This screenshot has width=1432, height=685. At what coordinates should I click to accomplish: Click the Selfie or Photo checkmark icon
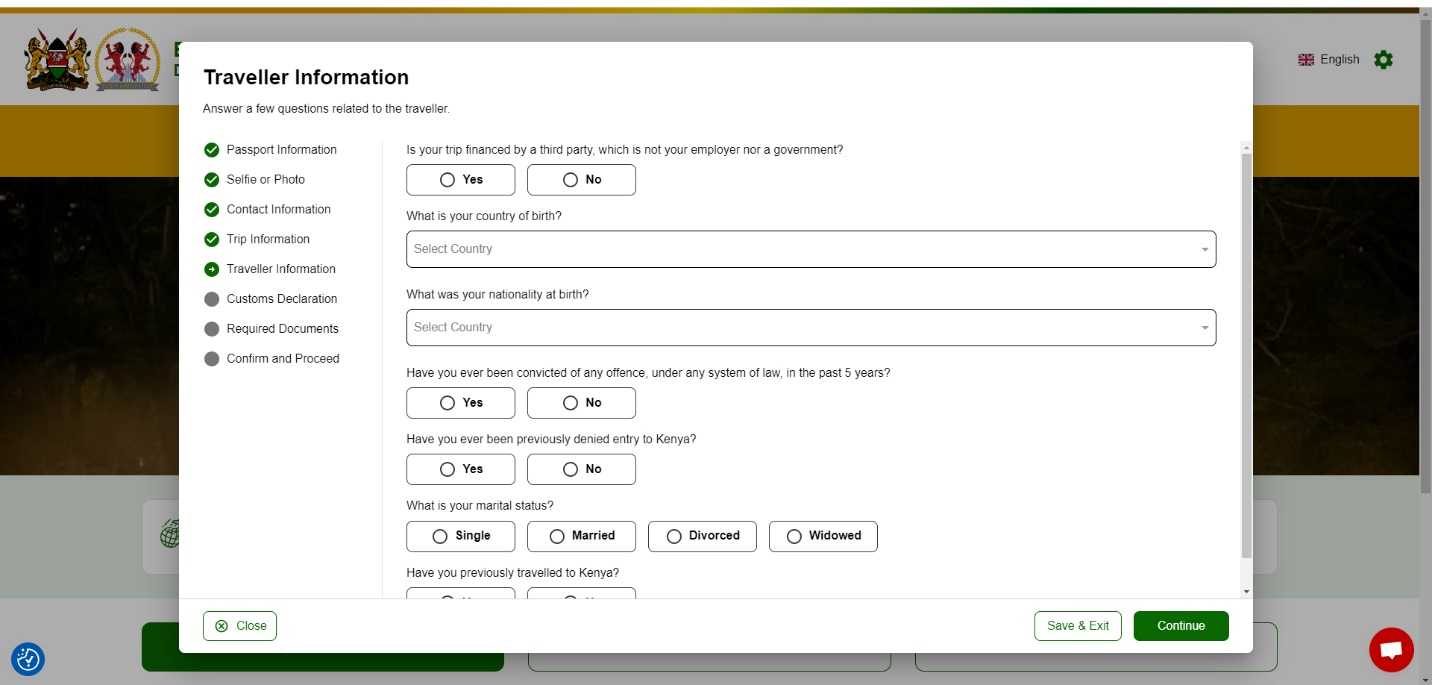coord(211,180)
